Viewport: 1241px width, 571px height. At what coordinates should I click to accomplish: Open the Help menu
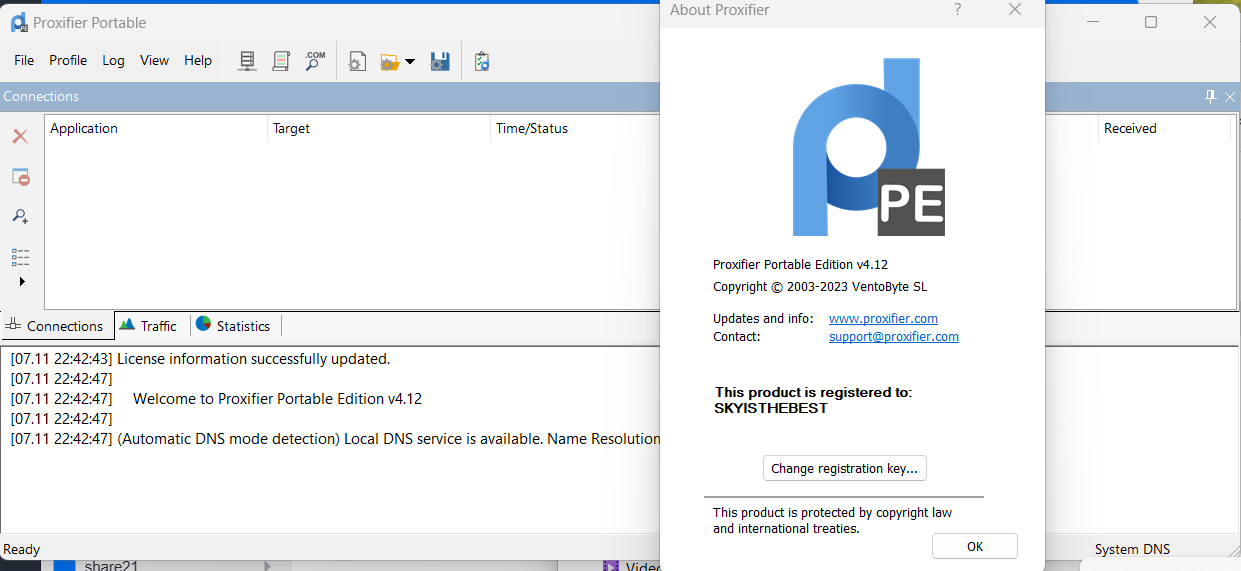click(198, 60)
